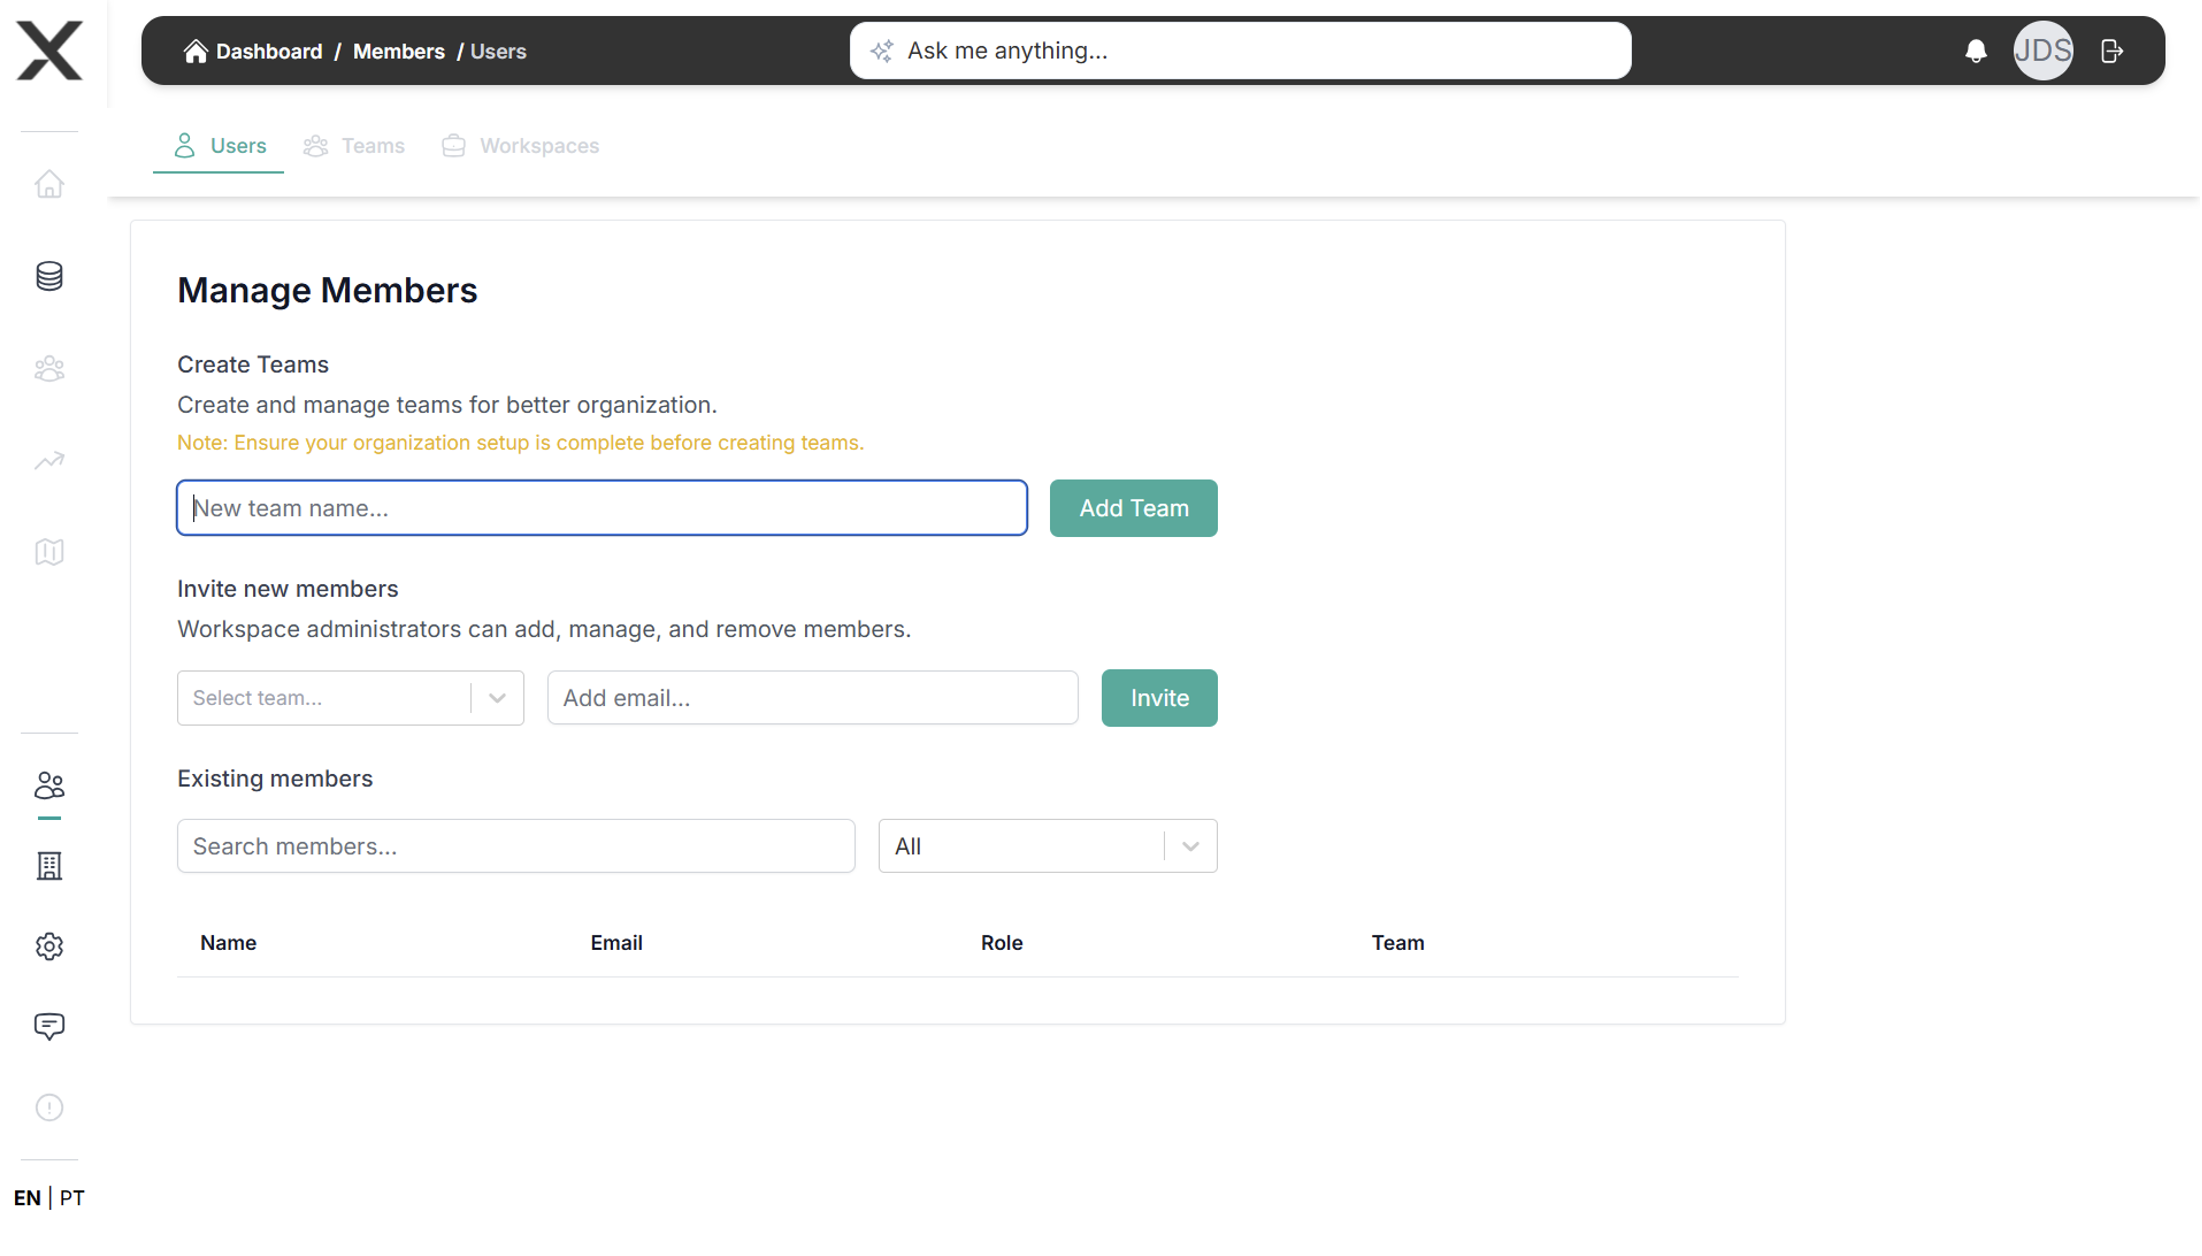Screen dimensions: 2202x1256
Task: Open the info alert circle icon in the sidebar
Action: pos(49,1108)
